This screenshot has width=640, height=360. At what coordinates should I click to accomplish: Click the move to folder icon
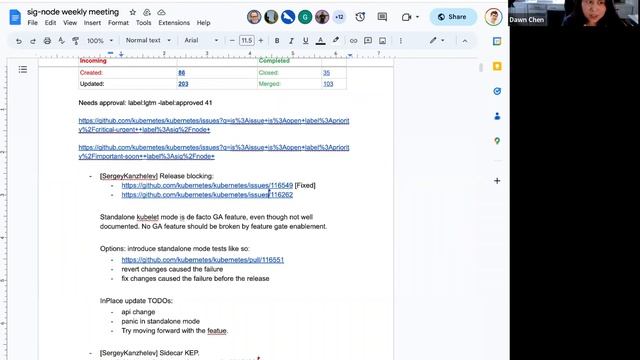pyautogui.click(x=147, y=12)
